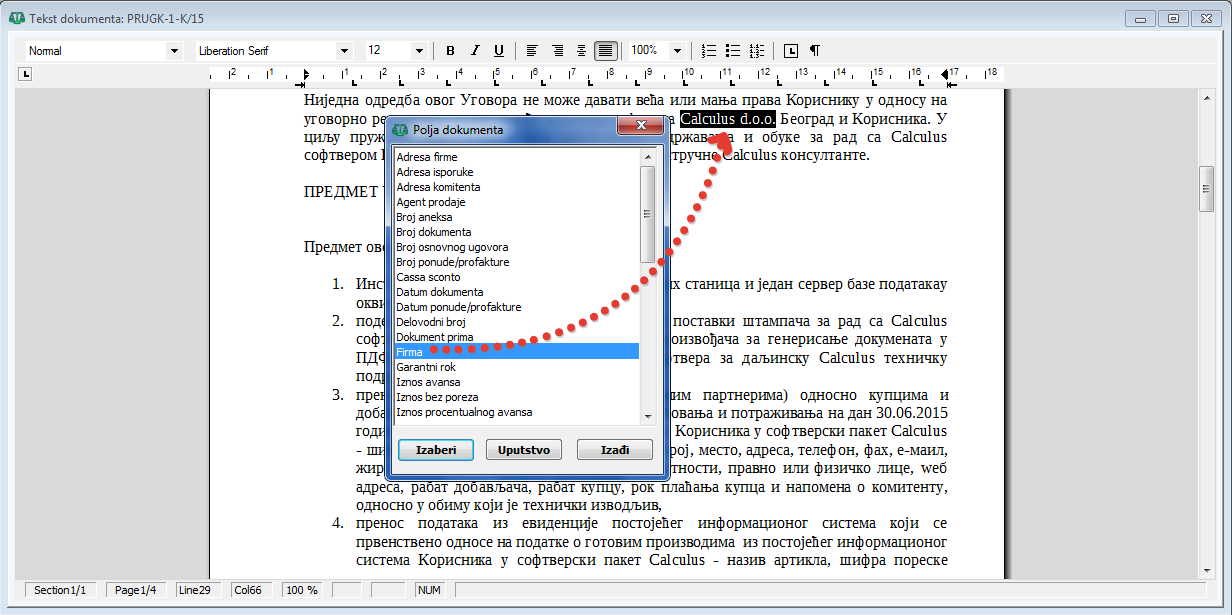This screenshot has width=1232, height=615.
Task: Align text to the left
Action: pyautogui.click(x=532, y=50)
